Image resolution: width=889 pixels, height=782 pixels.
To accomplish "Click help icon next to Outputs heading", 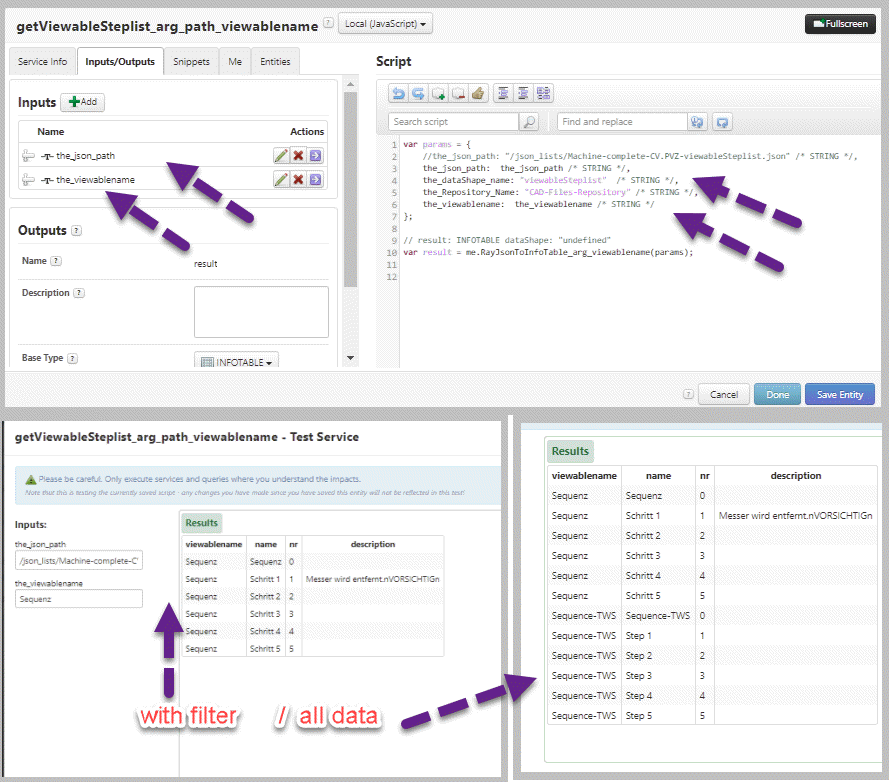I will tap(77, 231).
